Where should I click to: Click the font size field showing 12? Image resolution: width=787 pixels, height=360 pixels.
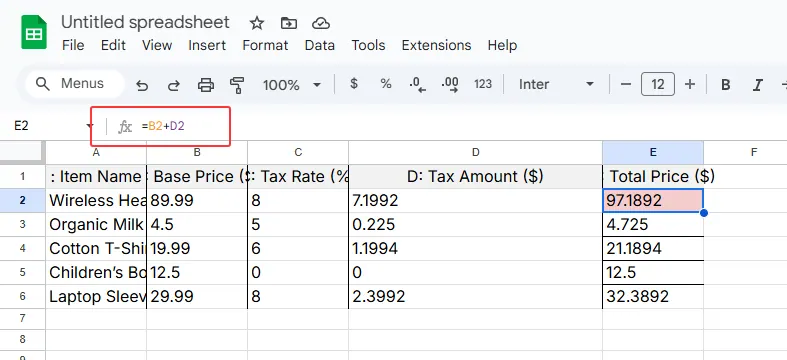(x=658, y=84)
